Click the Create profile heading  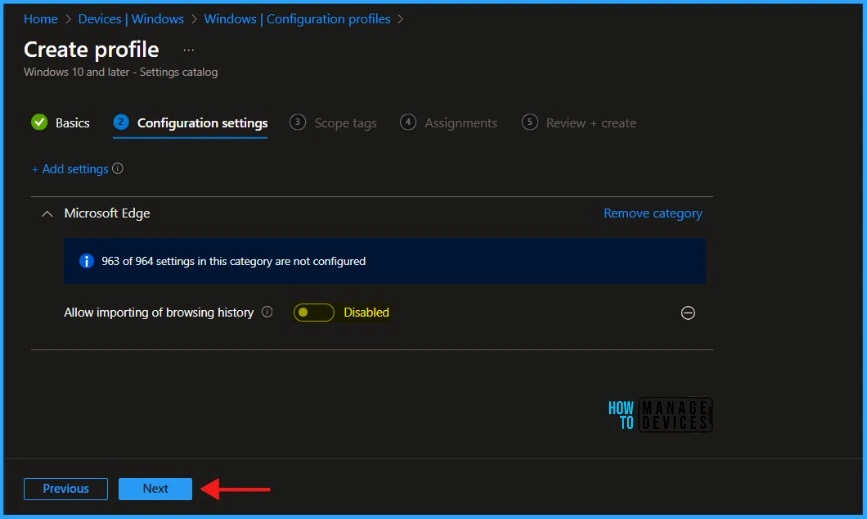[x=91, y=50]
